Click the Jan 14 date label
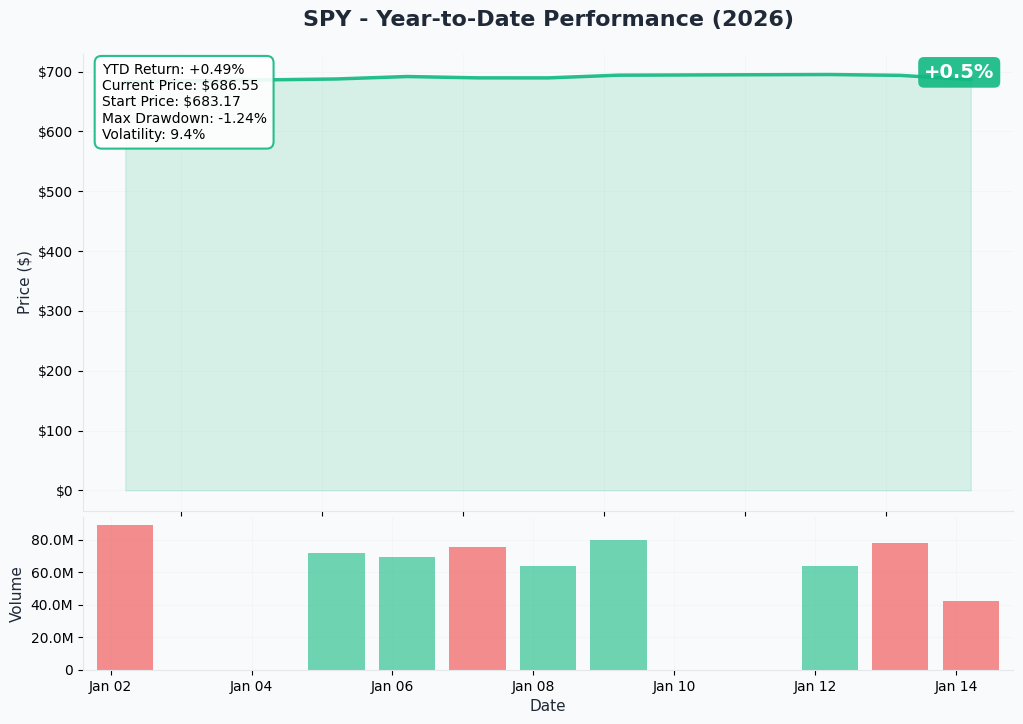This screenshot has height=724, width=1023. click(x=955, y=686)
